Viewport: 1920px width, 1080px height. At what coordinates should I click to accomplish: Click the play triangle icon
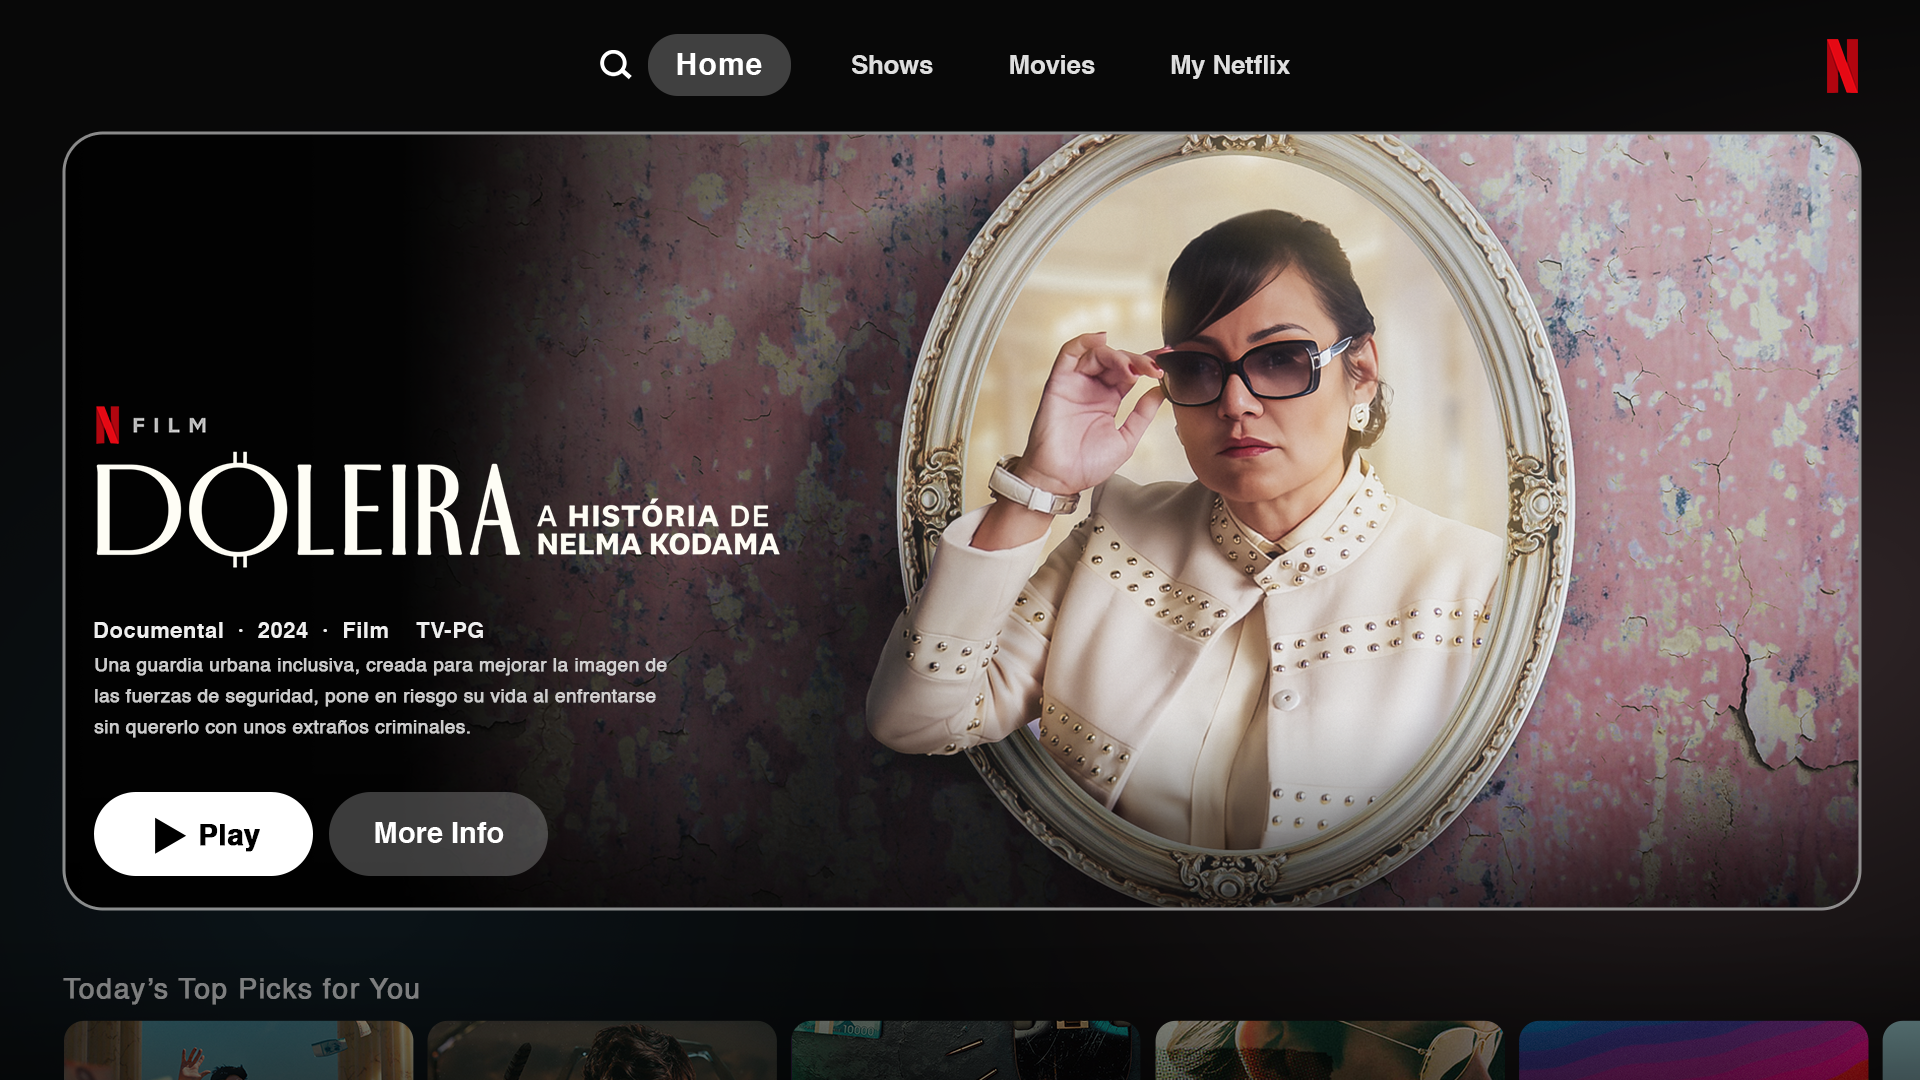[169, 835]
